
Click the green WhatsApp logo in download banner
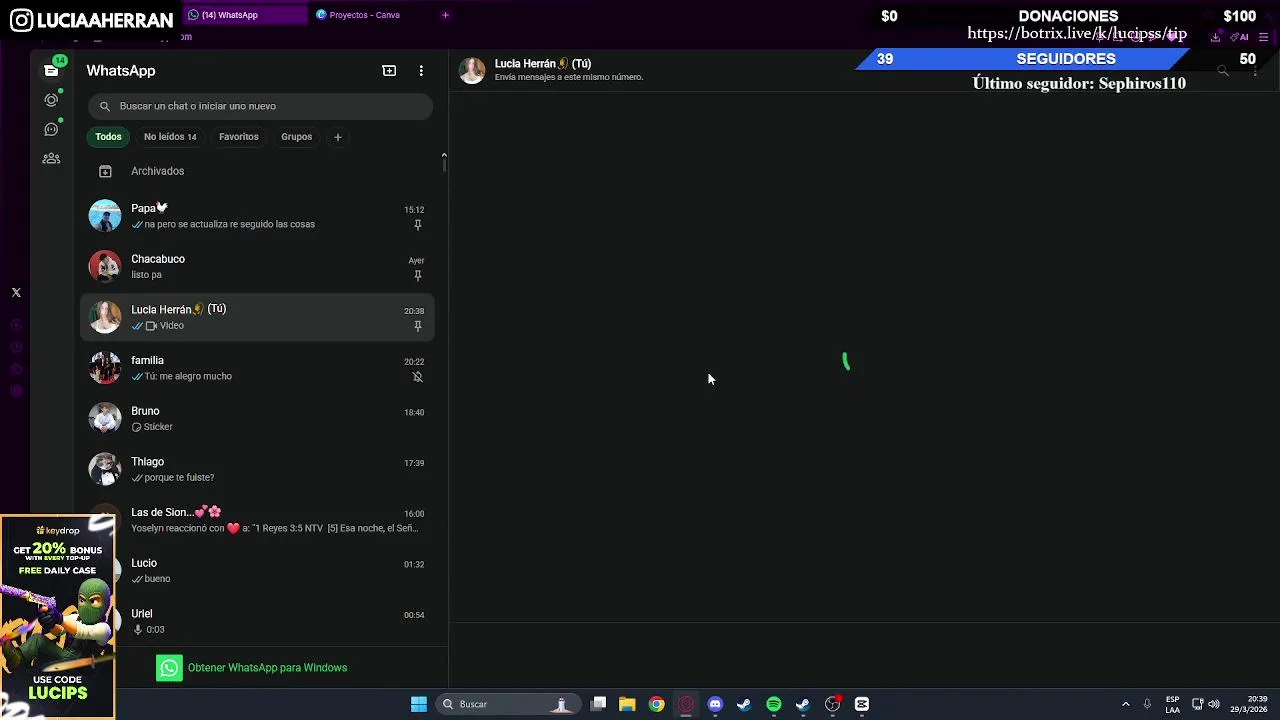coord(169,668)
